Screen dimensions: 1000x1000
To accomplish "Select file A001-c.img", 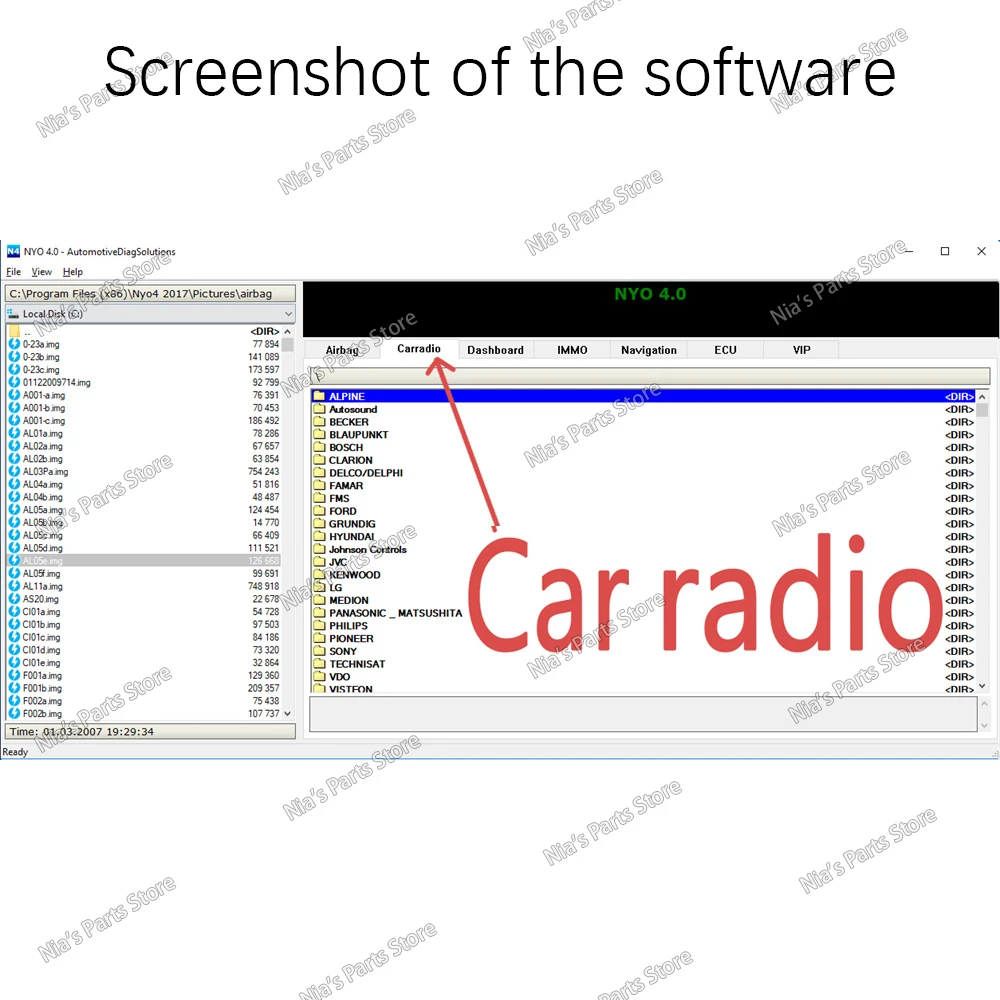I will (144, 420).
